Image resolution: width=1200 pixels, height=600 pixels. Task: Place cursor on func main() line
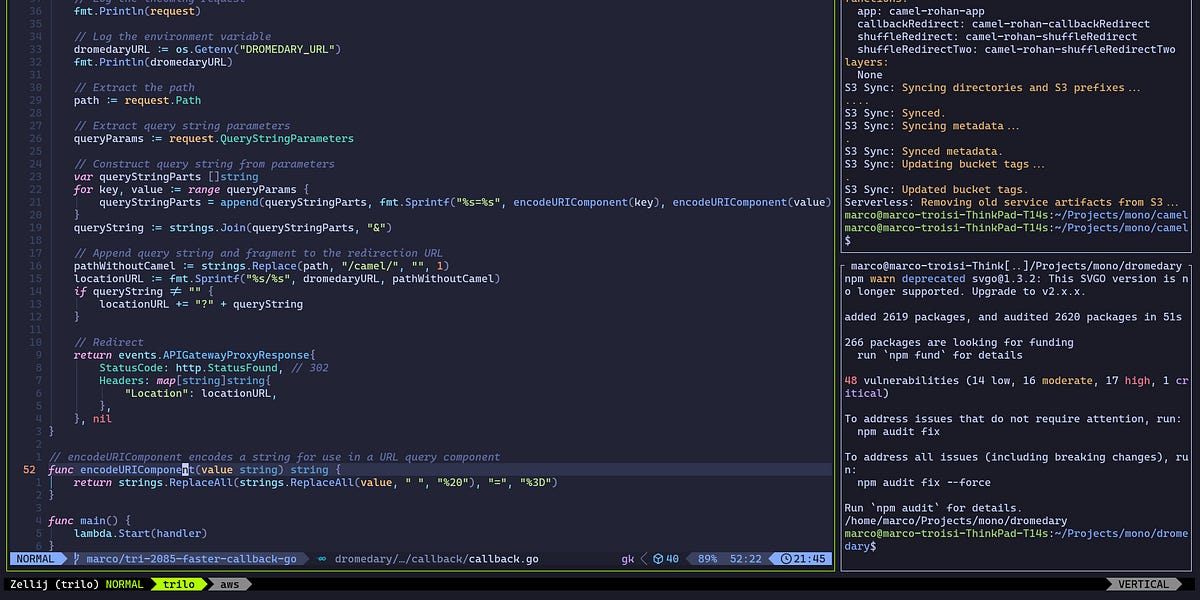coord(90,521)
